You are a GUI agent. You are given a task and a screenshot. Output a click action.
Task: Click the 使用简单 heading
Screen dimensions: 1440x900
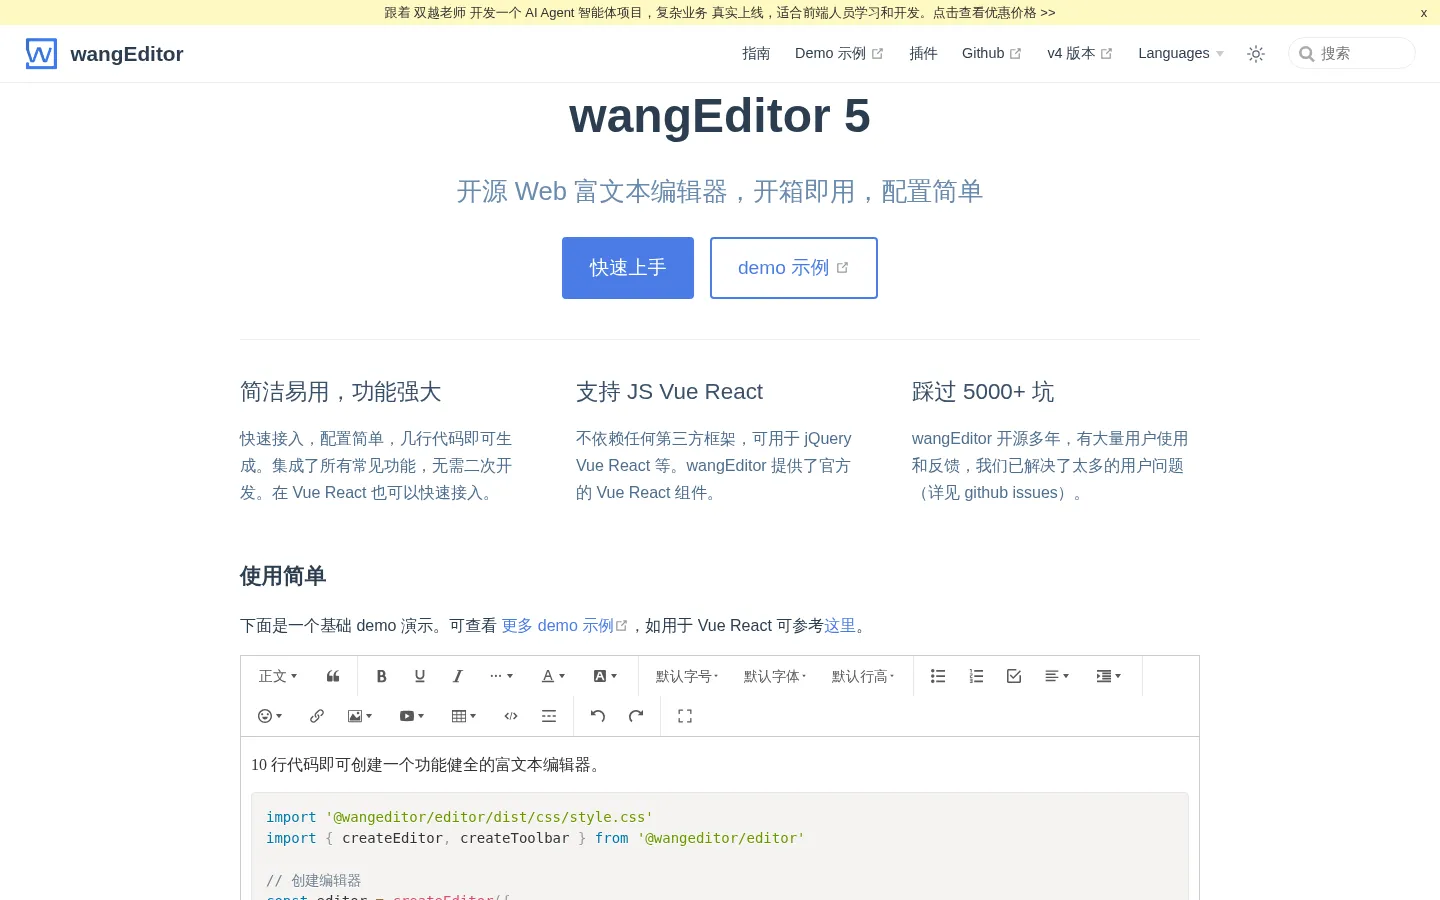283,576
